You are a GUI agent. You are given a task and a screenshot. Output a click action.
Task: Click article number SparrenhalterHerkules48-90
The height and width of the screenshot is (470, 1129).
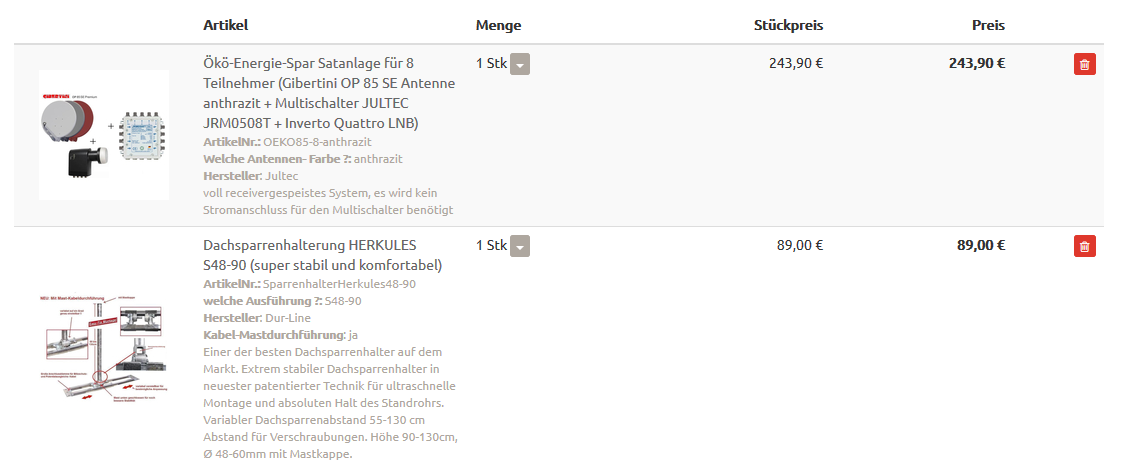point(332,284)
